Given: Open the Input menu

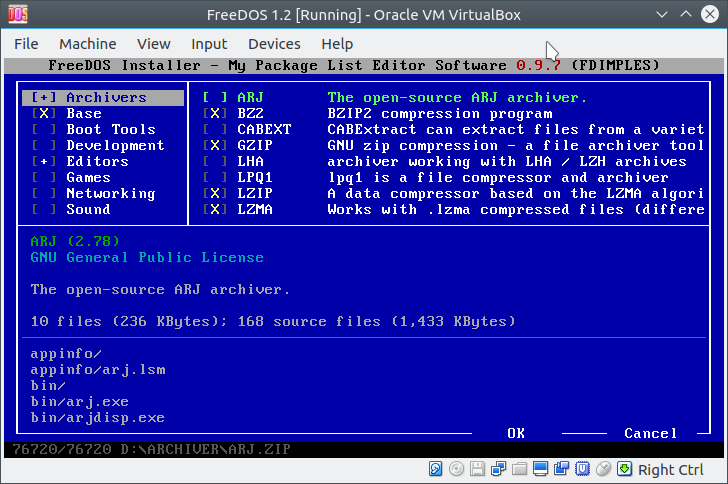Looking at the screenshot, I should (209, 44).
